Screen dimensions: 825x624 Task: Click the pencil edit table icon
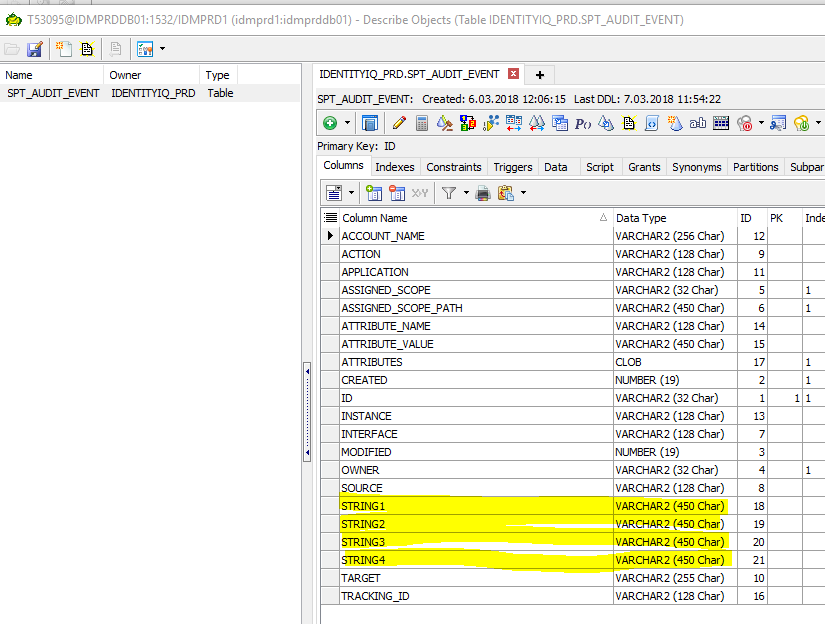pyautogui.click(x=399, y=123)
